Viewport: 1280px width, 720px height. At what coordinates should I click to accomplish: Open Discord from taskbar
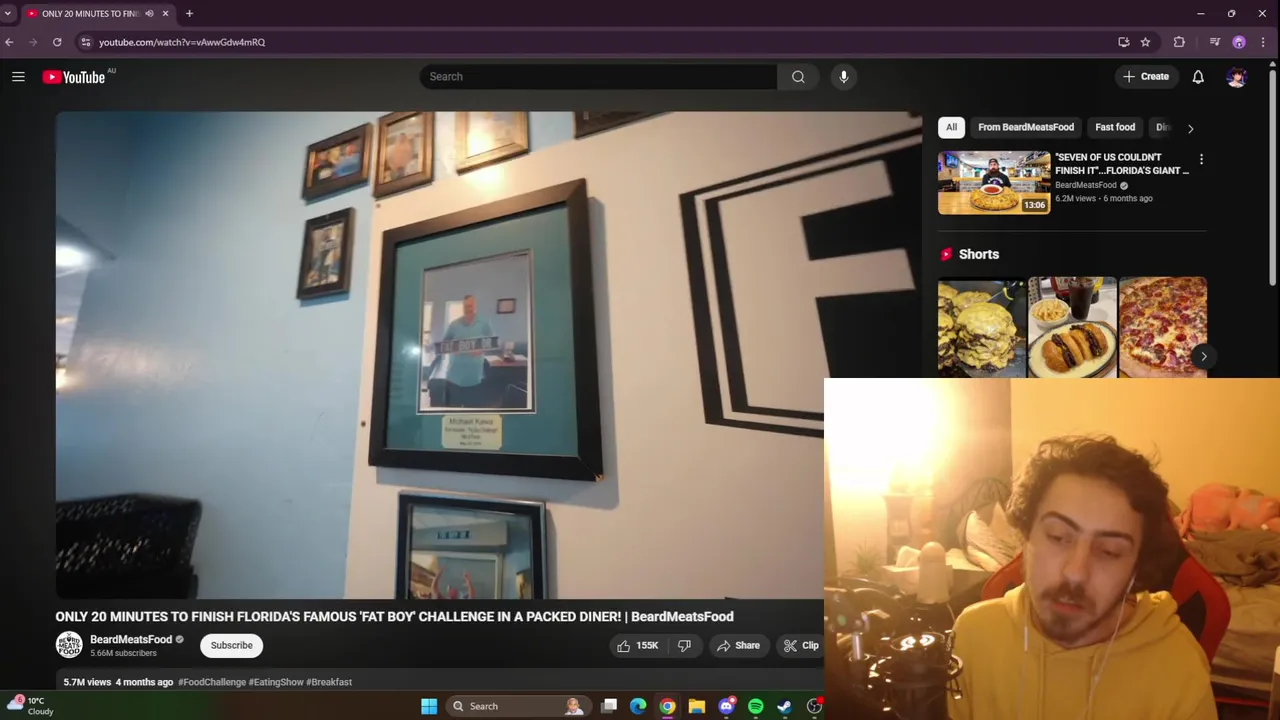(727, 706)
